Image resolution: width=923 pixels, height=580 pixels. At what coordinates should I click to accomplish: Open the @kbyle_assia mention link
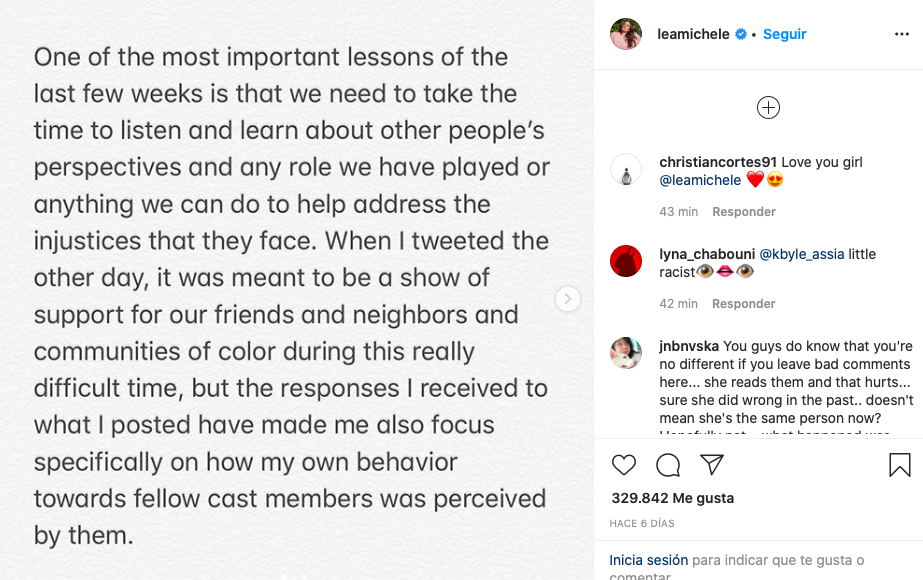802,255
